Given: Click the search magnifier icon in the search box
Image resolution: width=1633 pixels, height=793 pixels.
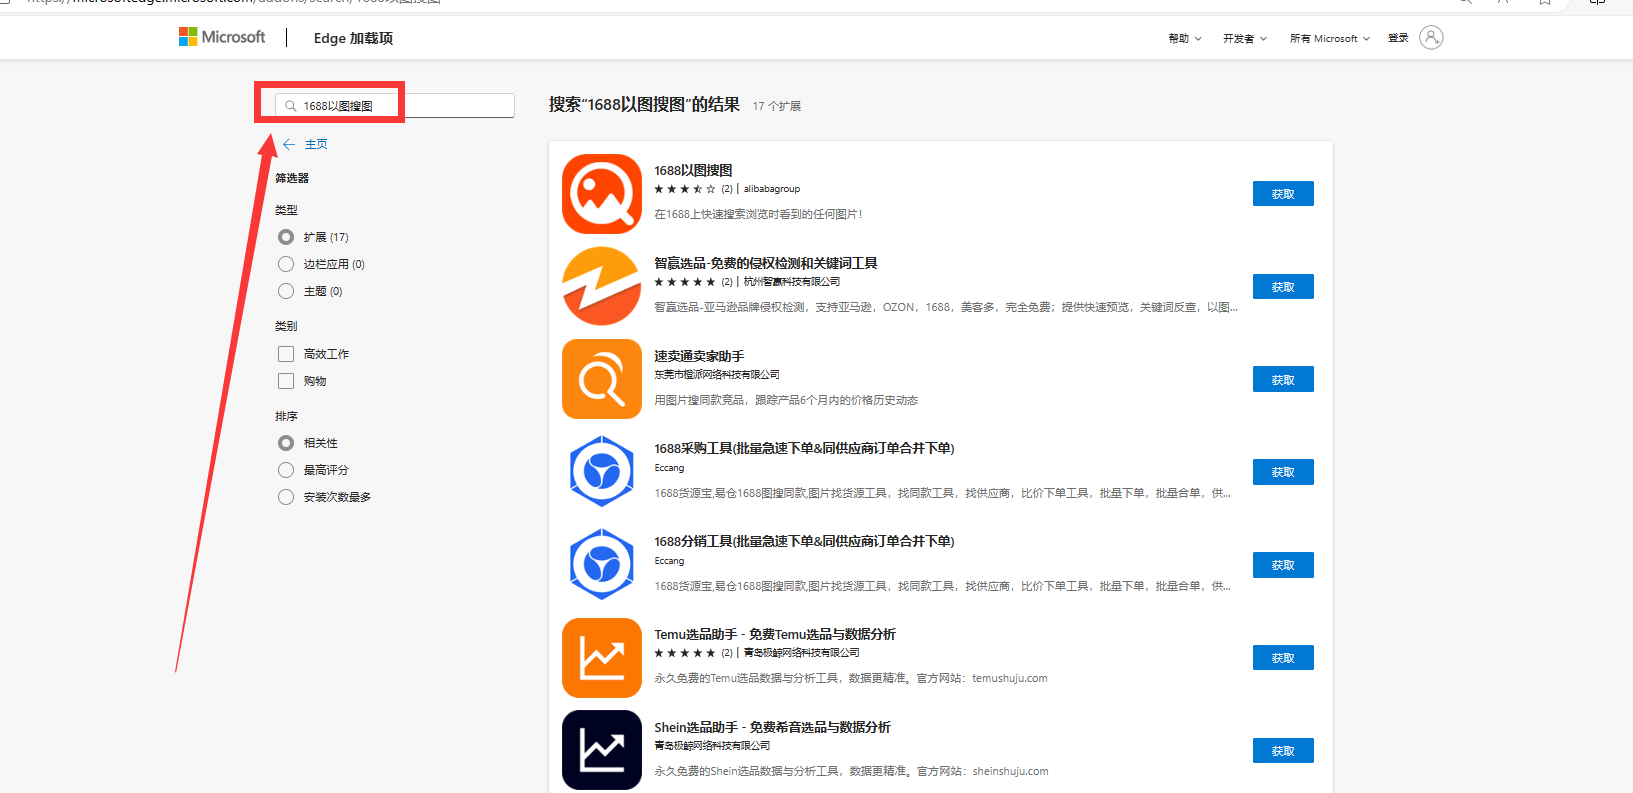Looking at the screenshot, I should tap(291, 106).
